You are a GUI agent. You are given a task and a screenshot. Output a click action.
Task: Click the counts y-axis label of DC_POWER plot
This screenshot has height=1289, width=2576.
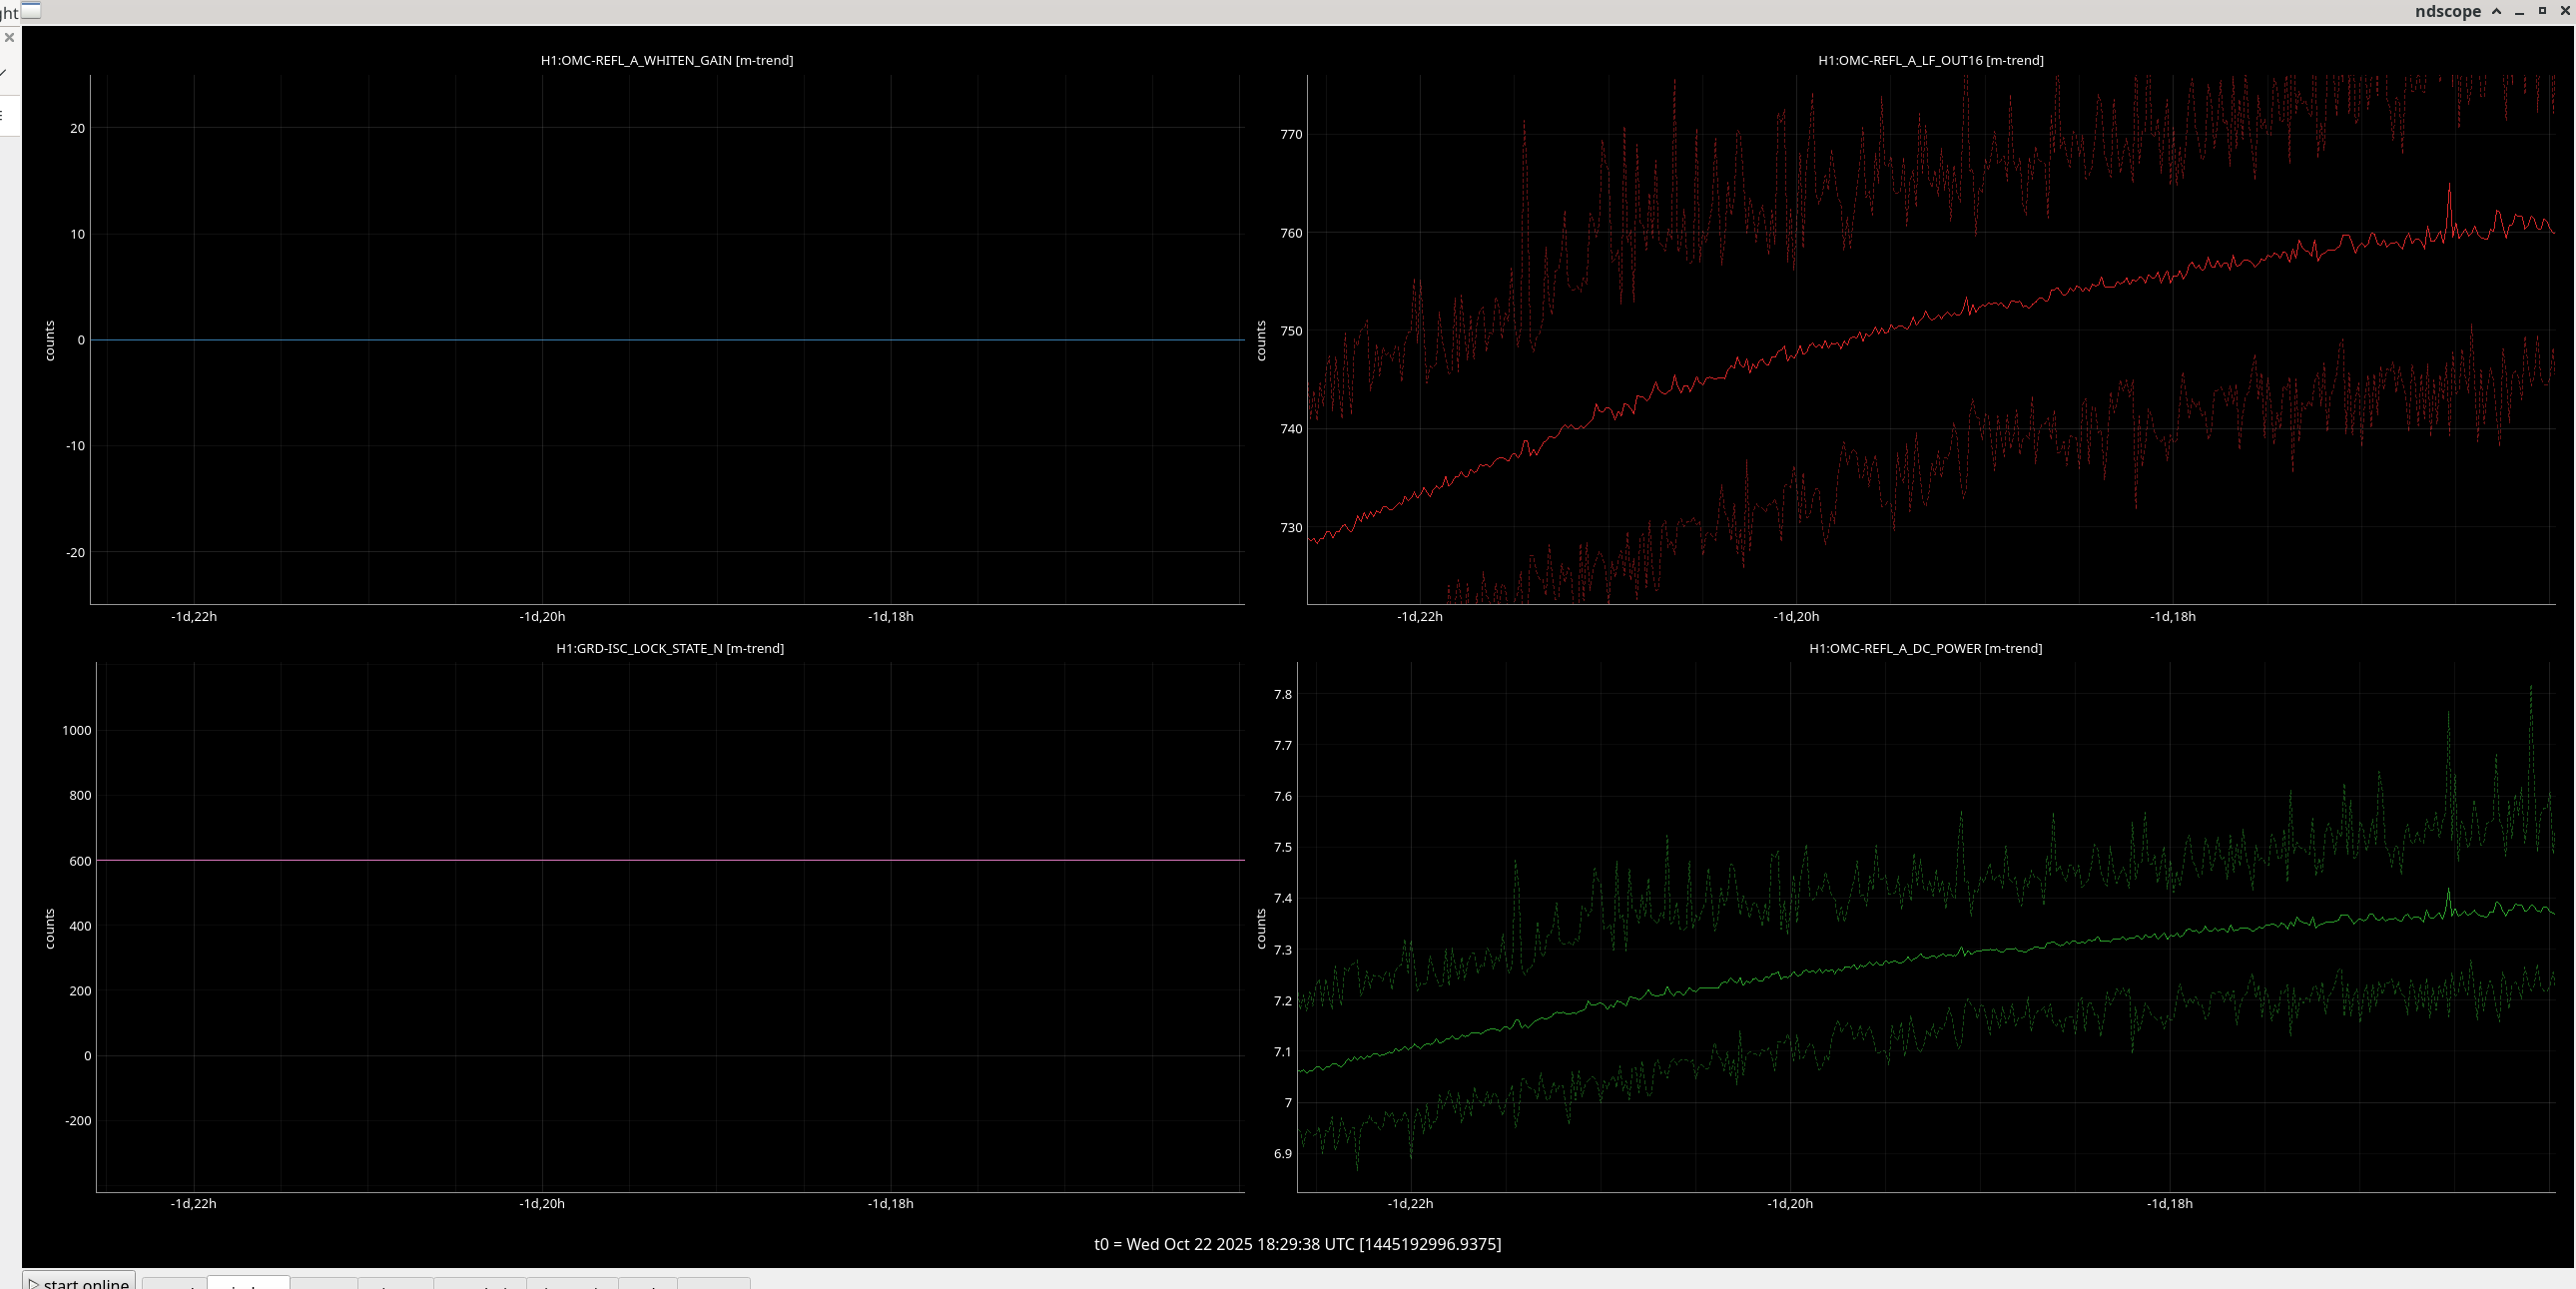coord(1261,928)
